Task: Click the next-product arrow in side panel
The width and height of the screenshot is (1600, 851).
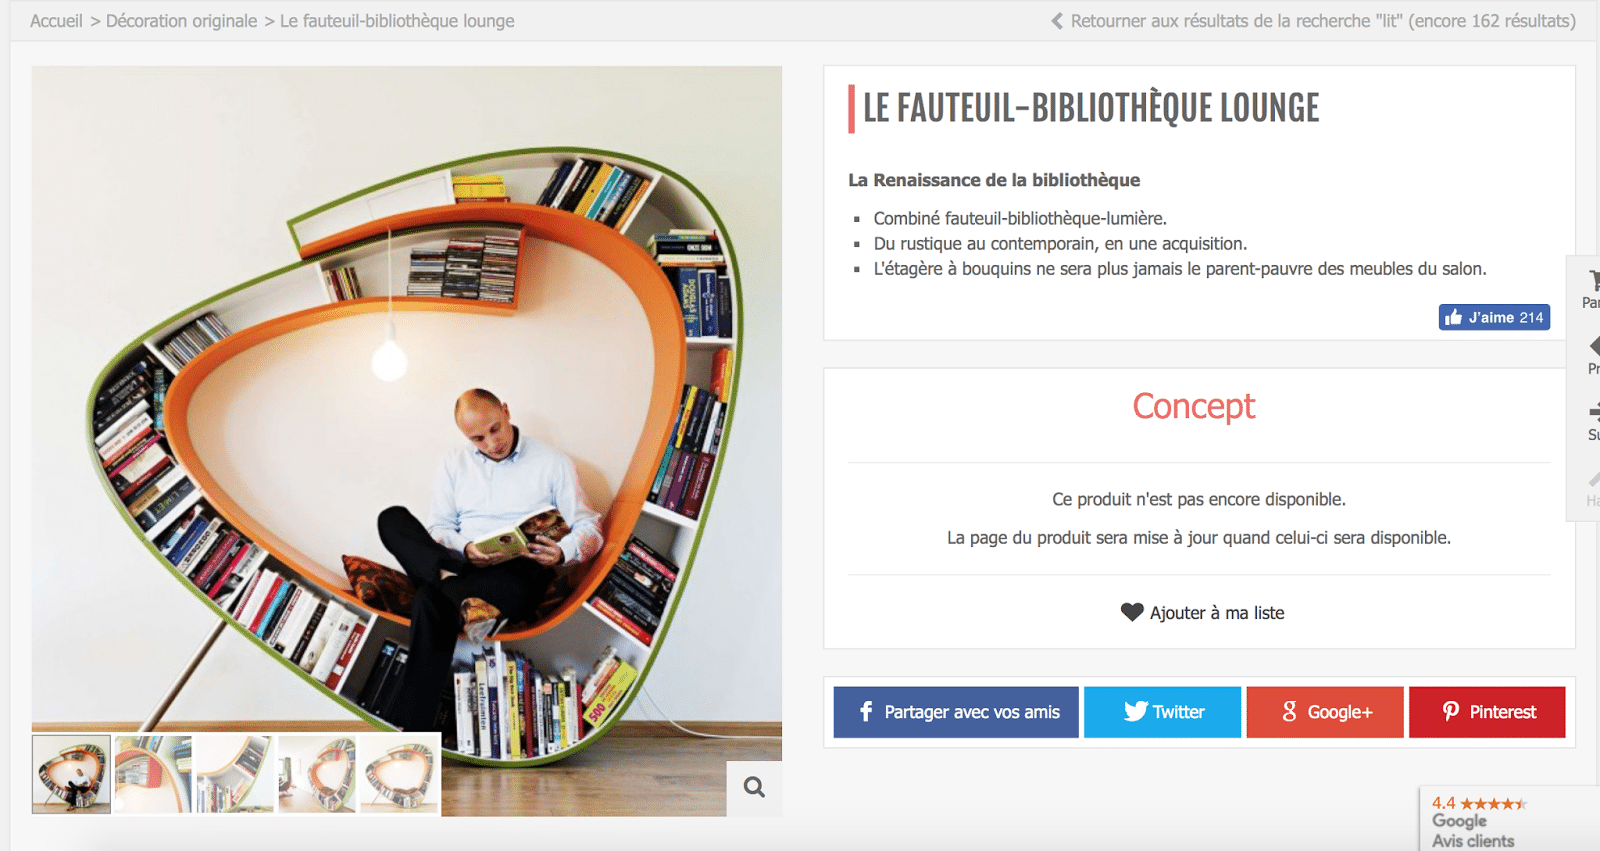Action: 1593,411
